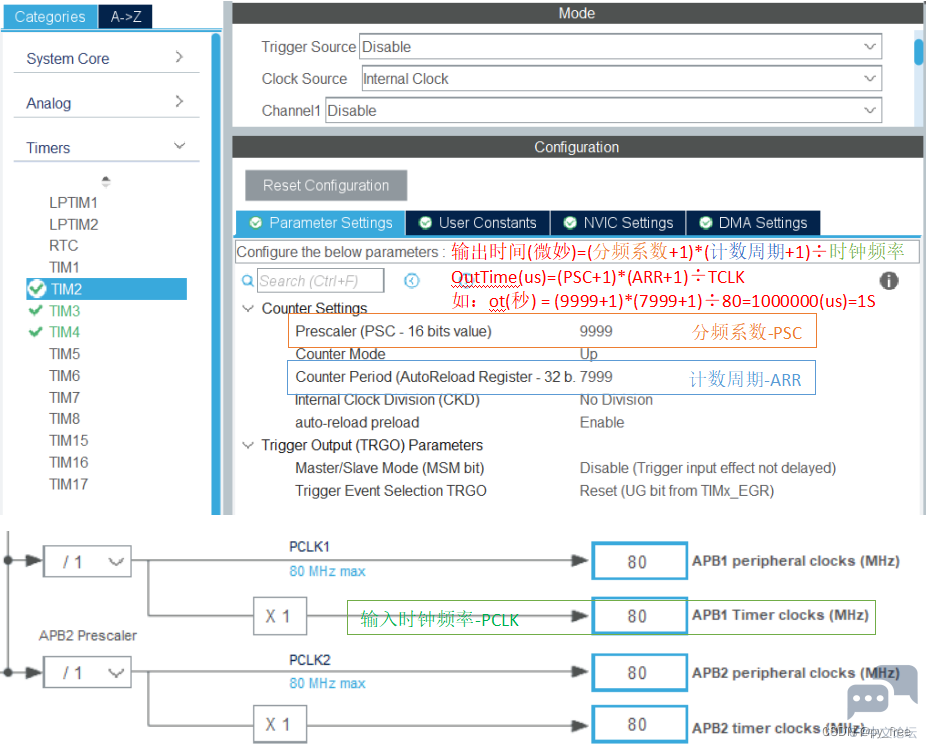The height and width of the screenshot is (748, 926).
Task: Click the green check icon beside TIM2
Action: [x=37, y=289]
